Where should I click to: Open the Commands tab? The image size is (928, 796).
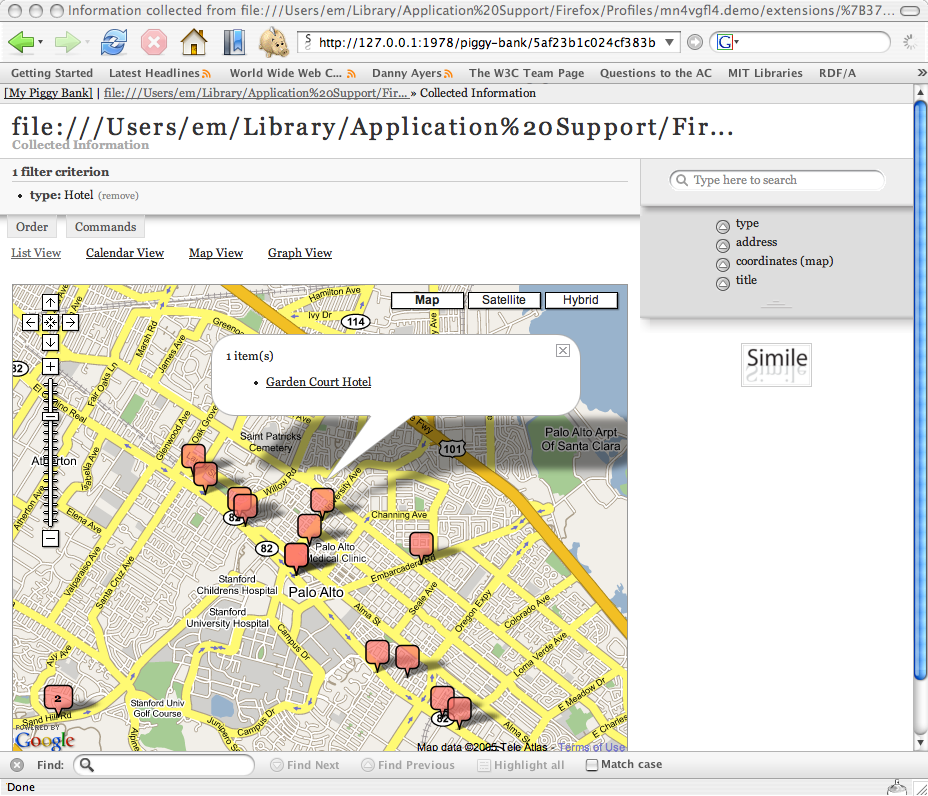pyautogui.click(x=105, y=227)
